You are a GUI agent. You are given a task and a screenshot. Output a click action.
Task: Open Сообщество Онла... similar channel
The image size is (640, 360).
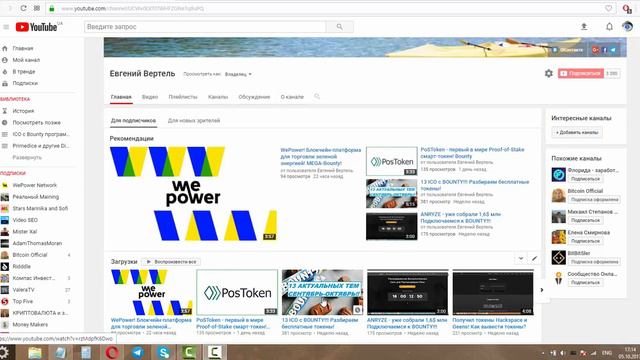592,274
